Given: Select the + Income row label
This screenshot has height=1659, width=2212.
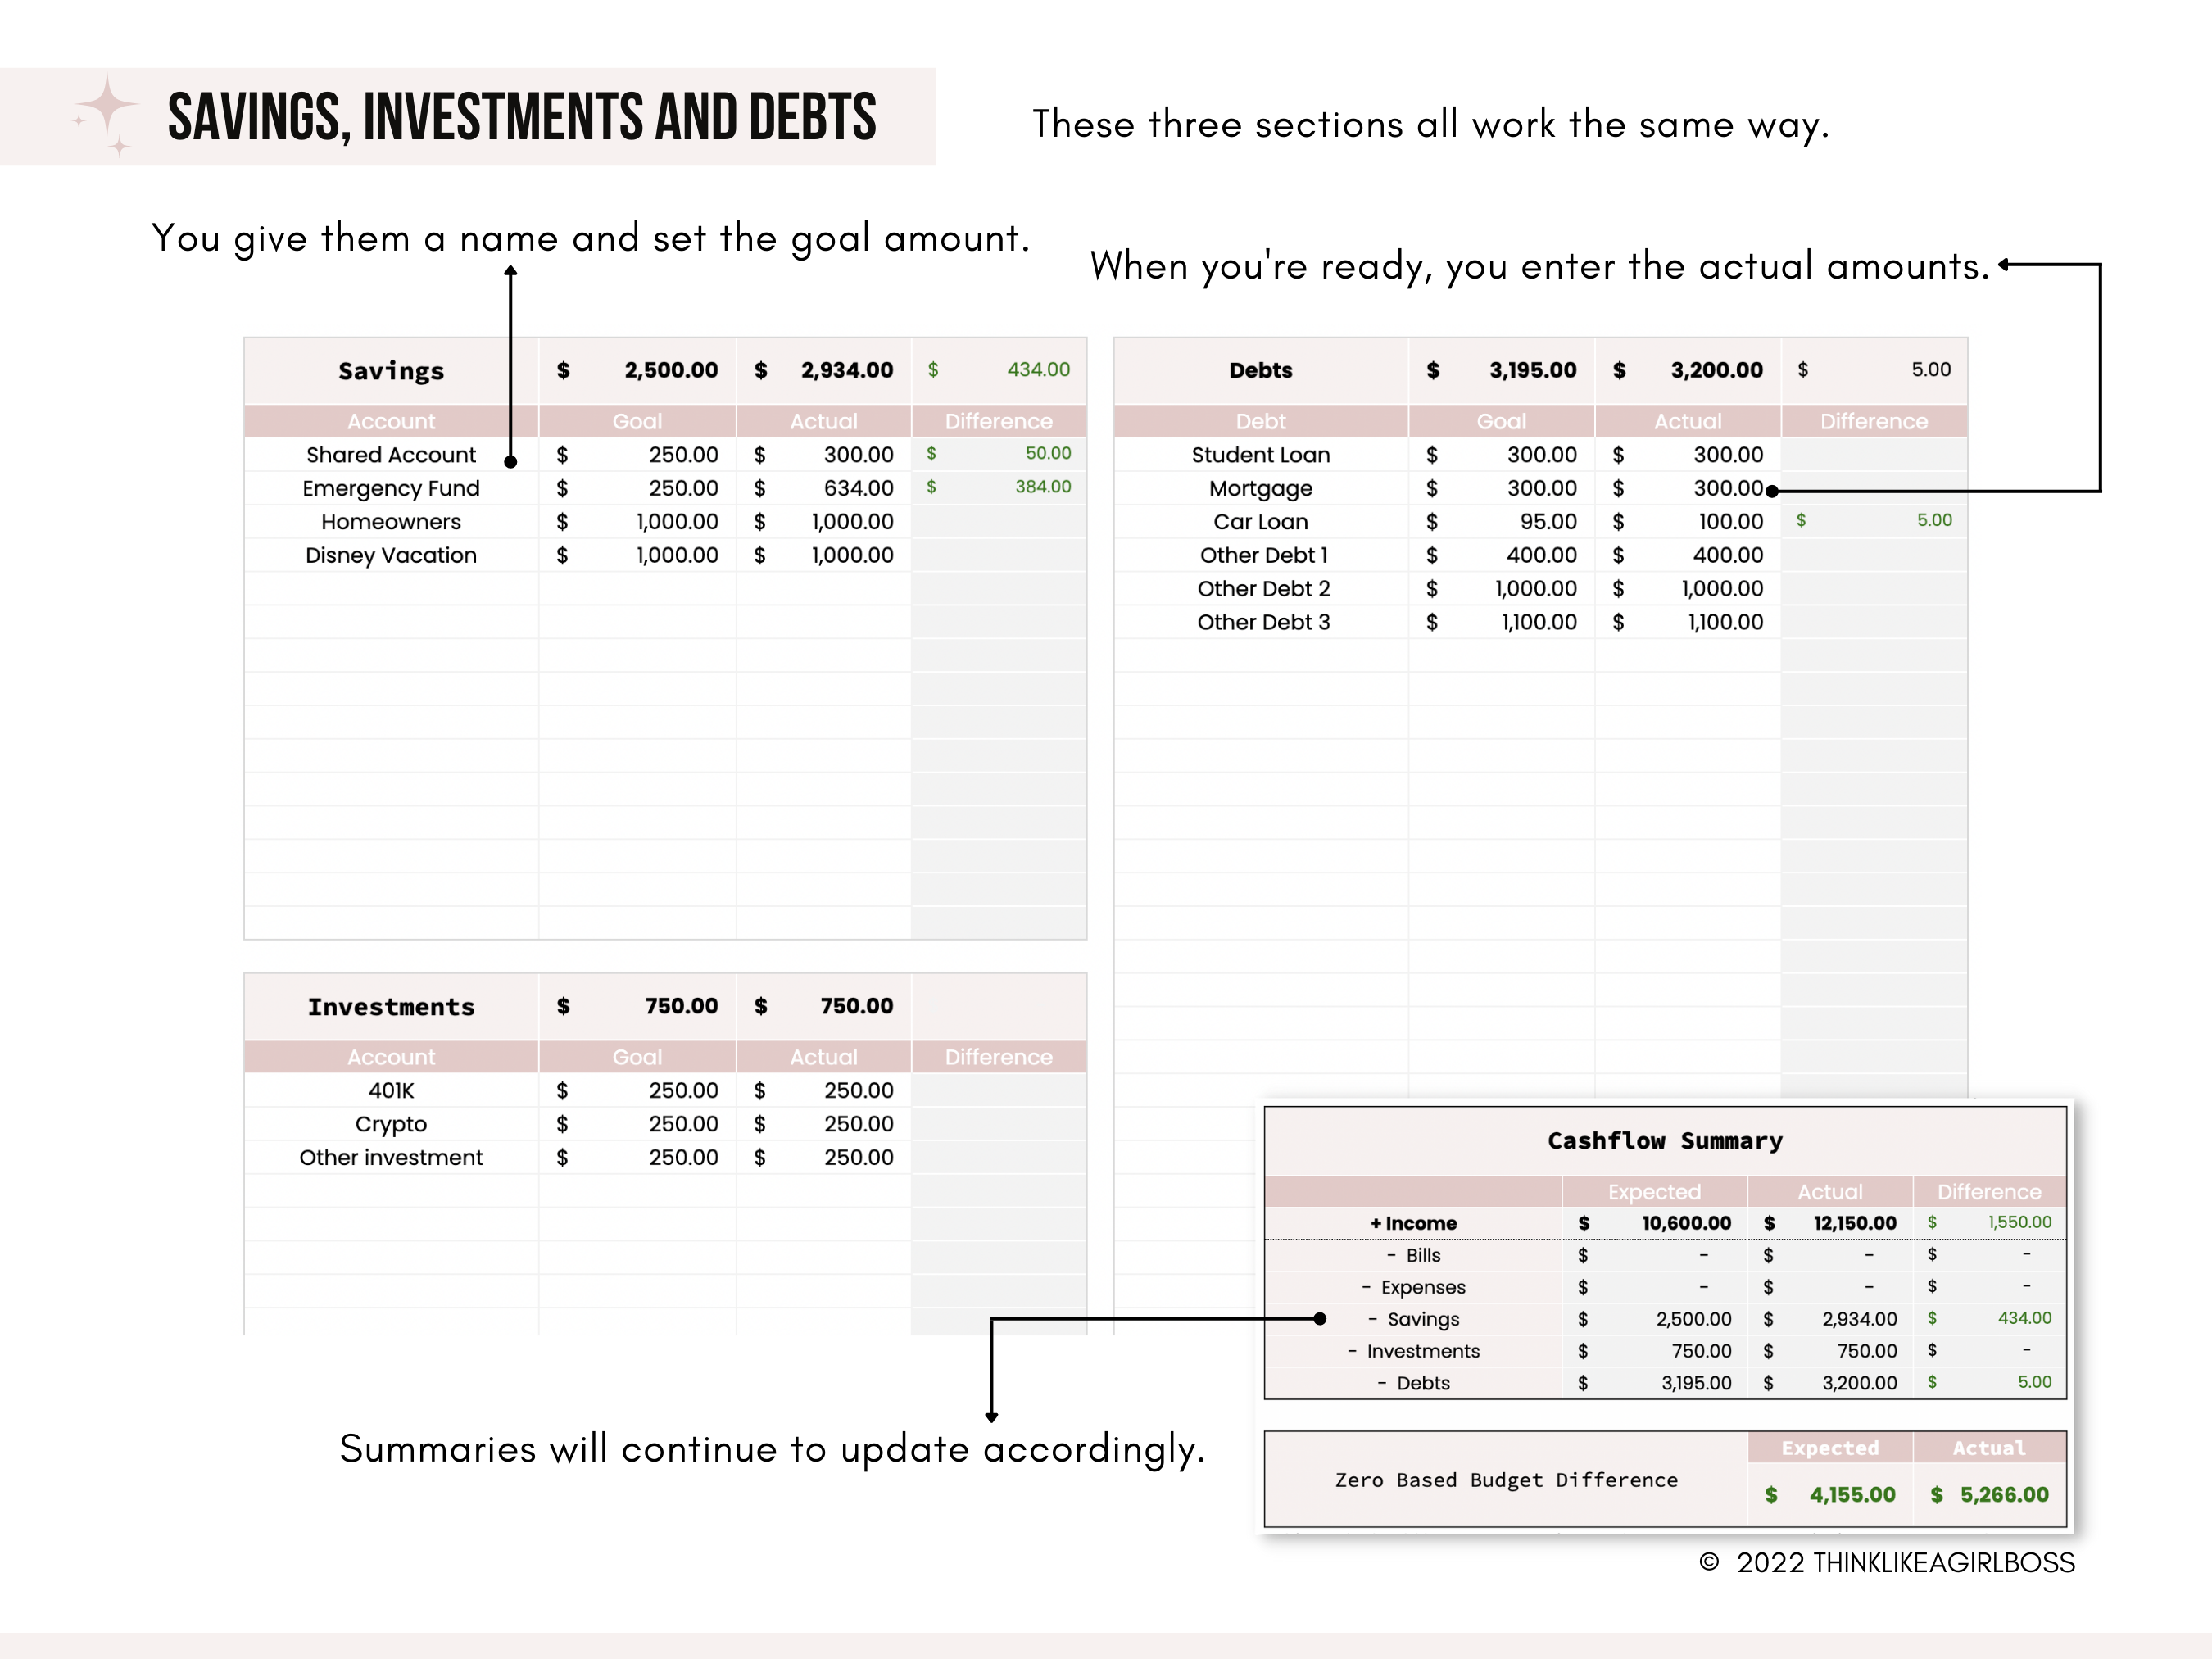Looking at the screenshot, I should 1413,1222.
